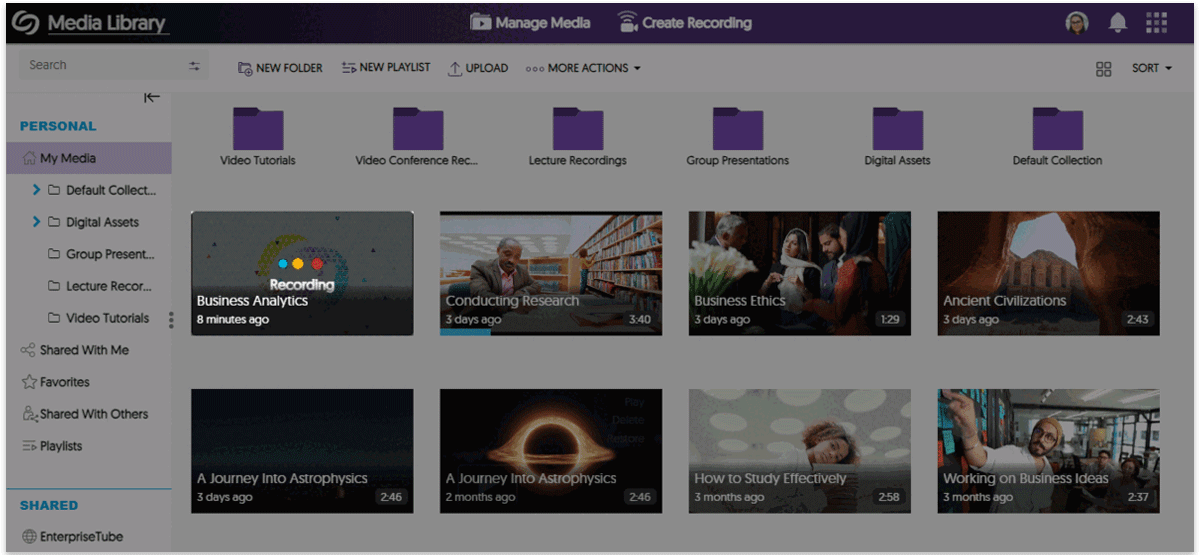This screenshot has height=555, width=1200.
Task: Open search filter options icon
Action: point(194,66)
